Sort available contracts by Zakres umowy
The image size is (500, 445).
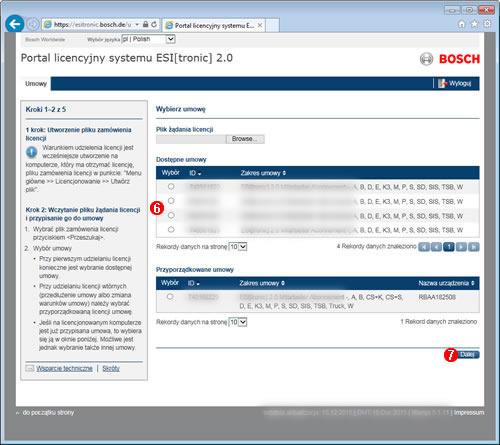coord(263,173)
